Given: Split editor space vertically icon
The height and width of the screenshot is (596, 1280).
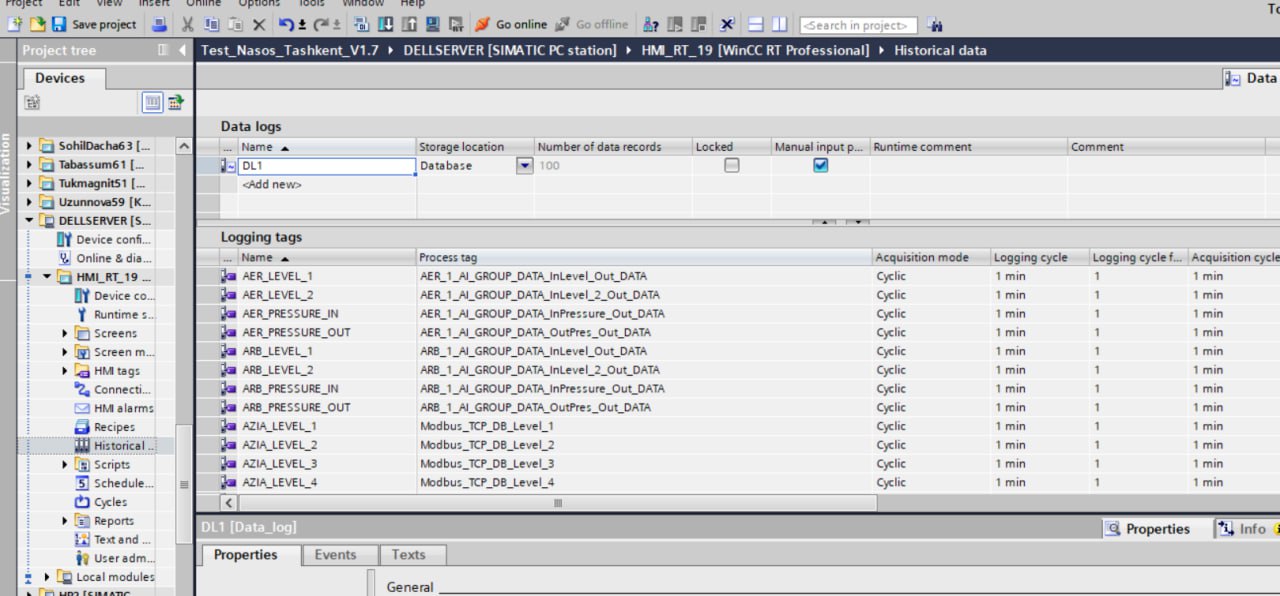Looking at the screenshot, I should coord(780,24).
